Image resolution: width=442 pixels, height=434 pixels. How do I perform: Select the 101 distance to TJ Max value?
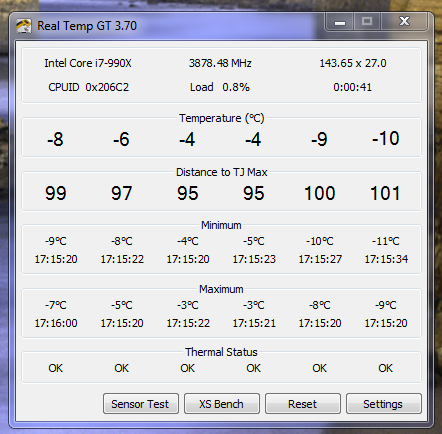(385, 193)
